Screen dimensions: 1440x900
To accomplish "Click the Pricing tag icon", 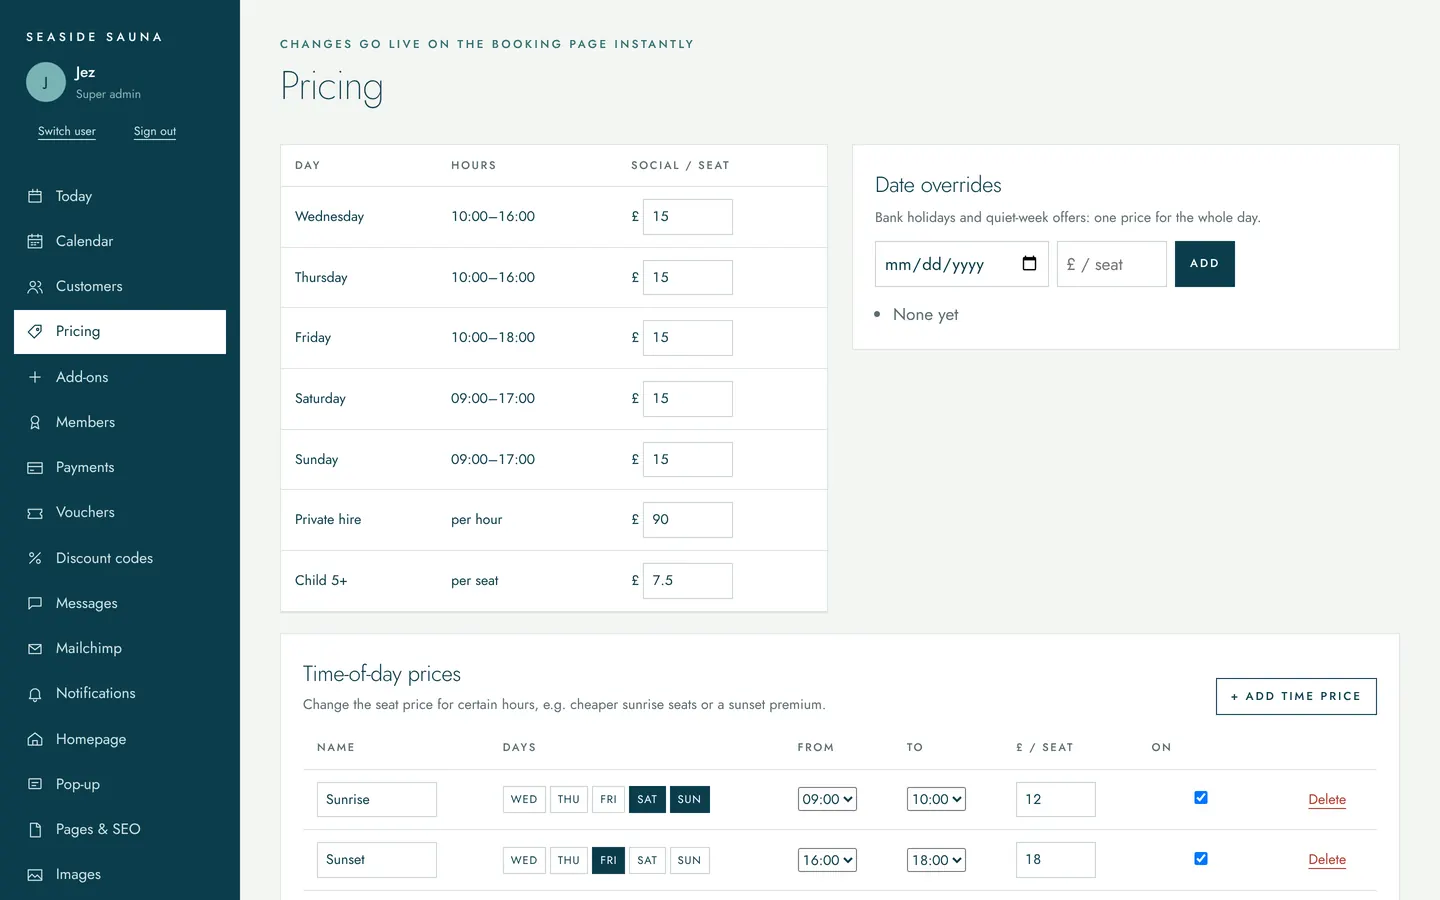I will pyautogui.click(x=35, y=331).
